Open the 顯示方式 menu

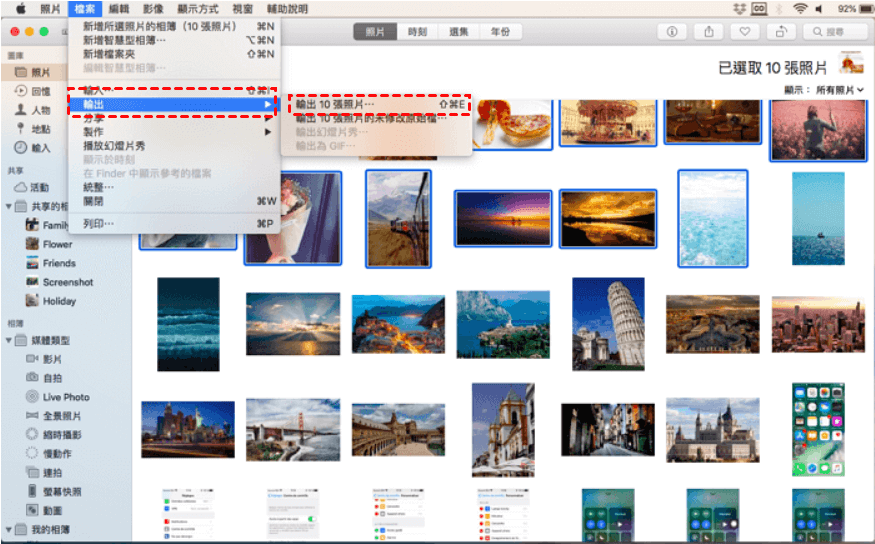(x=198, y=8)
